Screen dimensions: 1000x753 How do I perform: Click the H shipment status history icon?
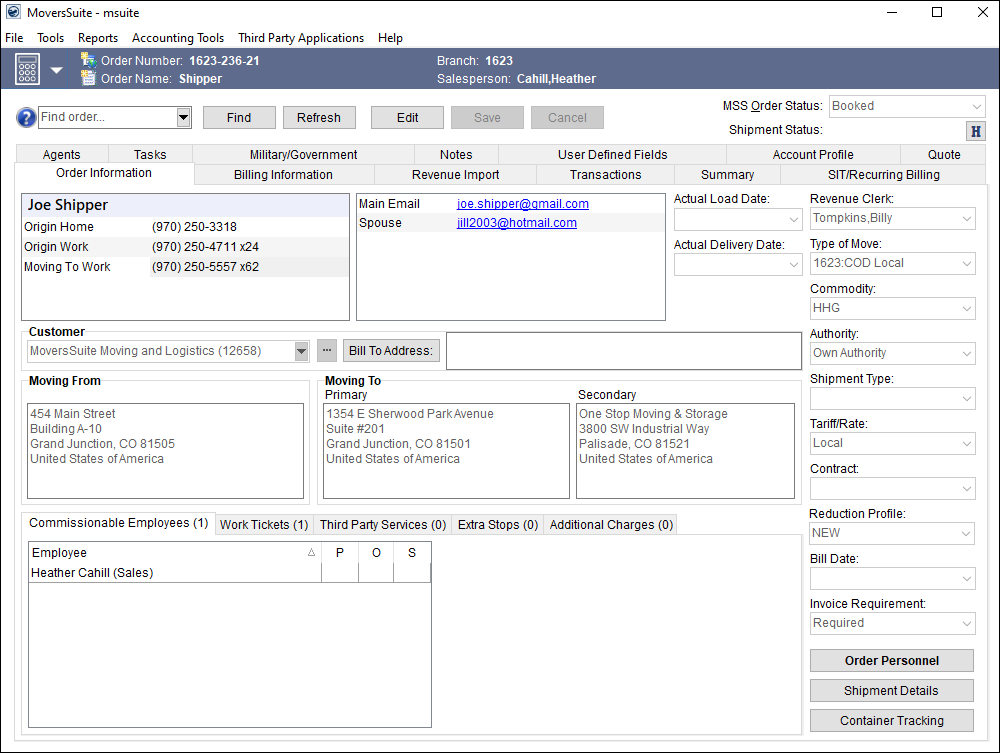[x=975, y=130]
